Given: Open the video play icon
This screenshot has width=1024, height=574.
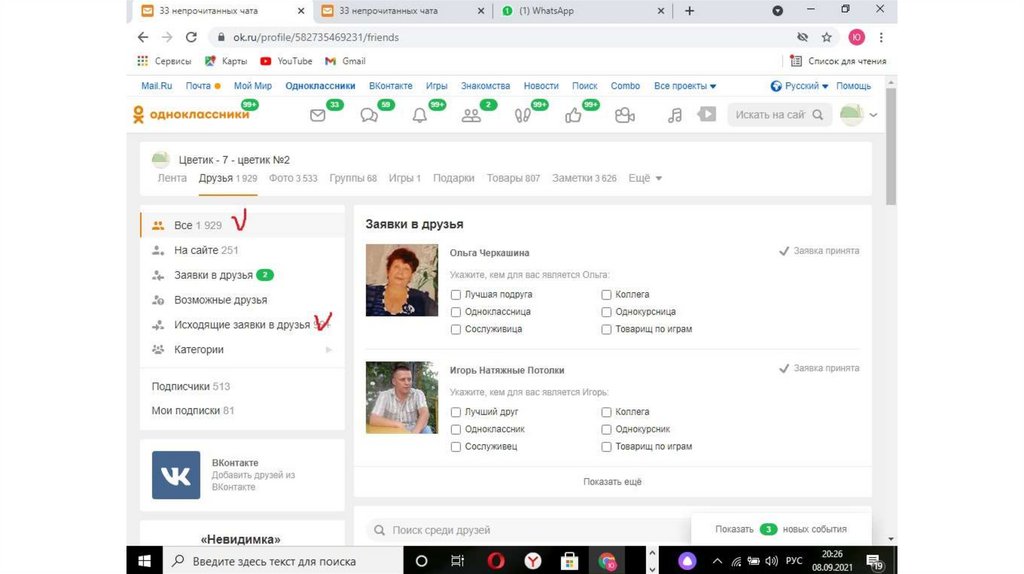Looking at the screenshot, I should click(707, 114).
